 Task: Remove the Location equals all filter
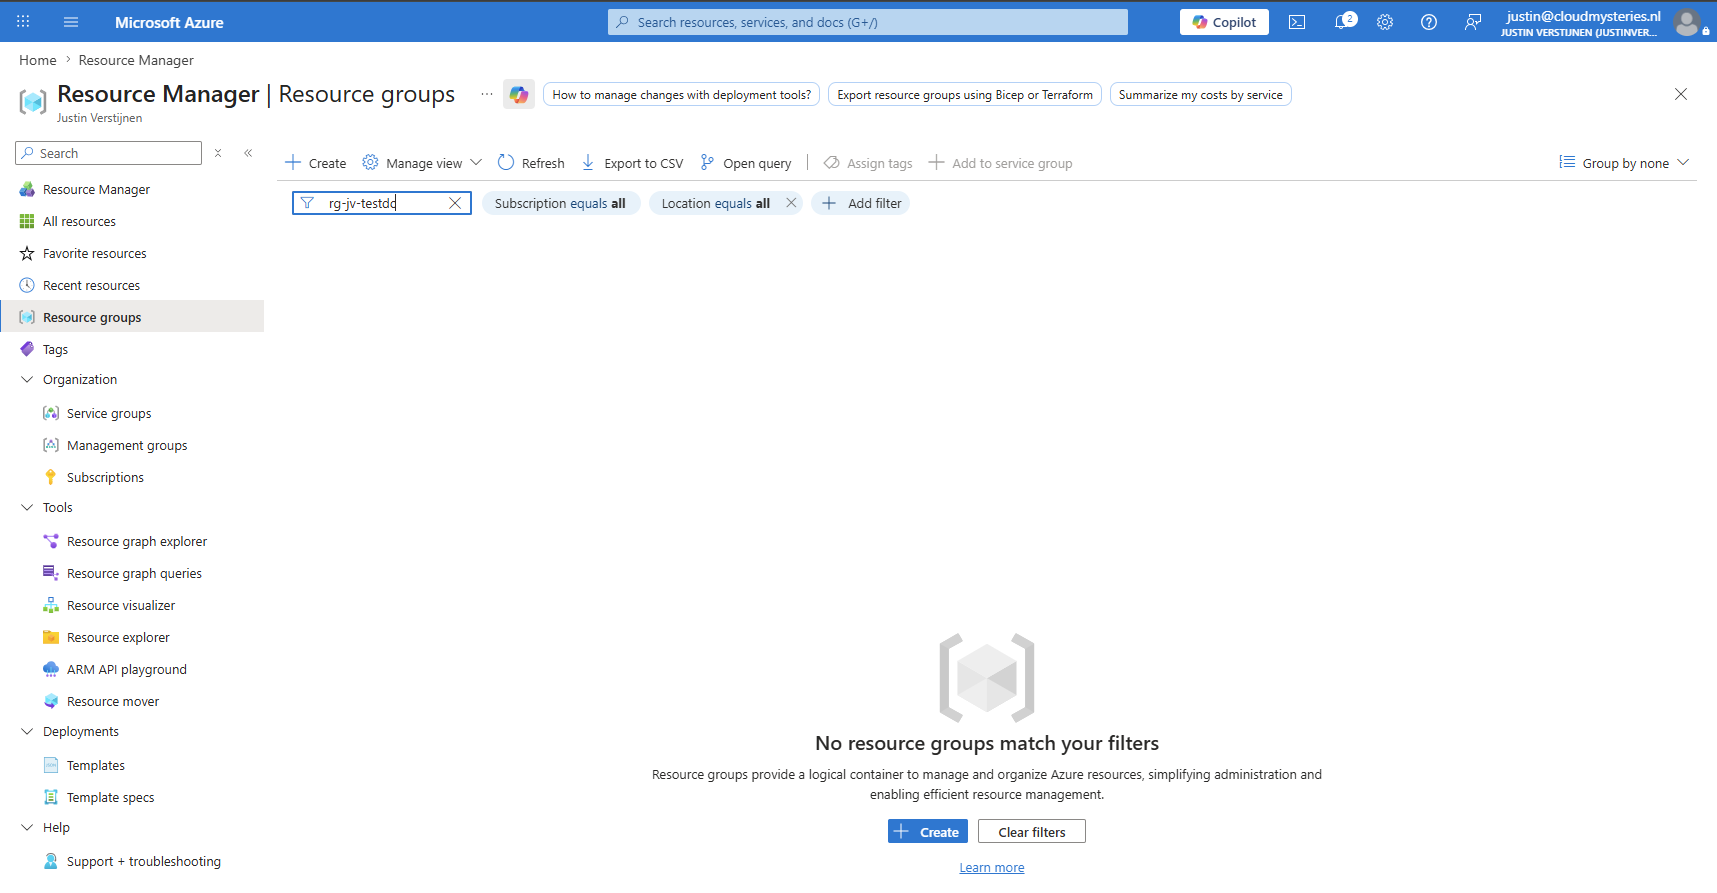pyautogui.click(x=791, y=203)
